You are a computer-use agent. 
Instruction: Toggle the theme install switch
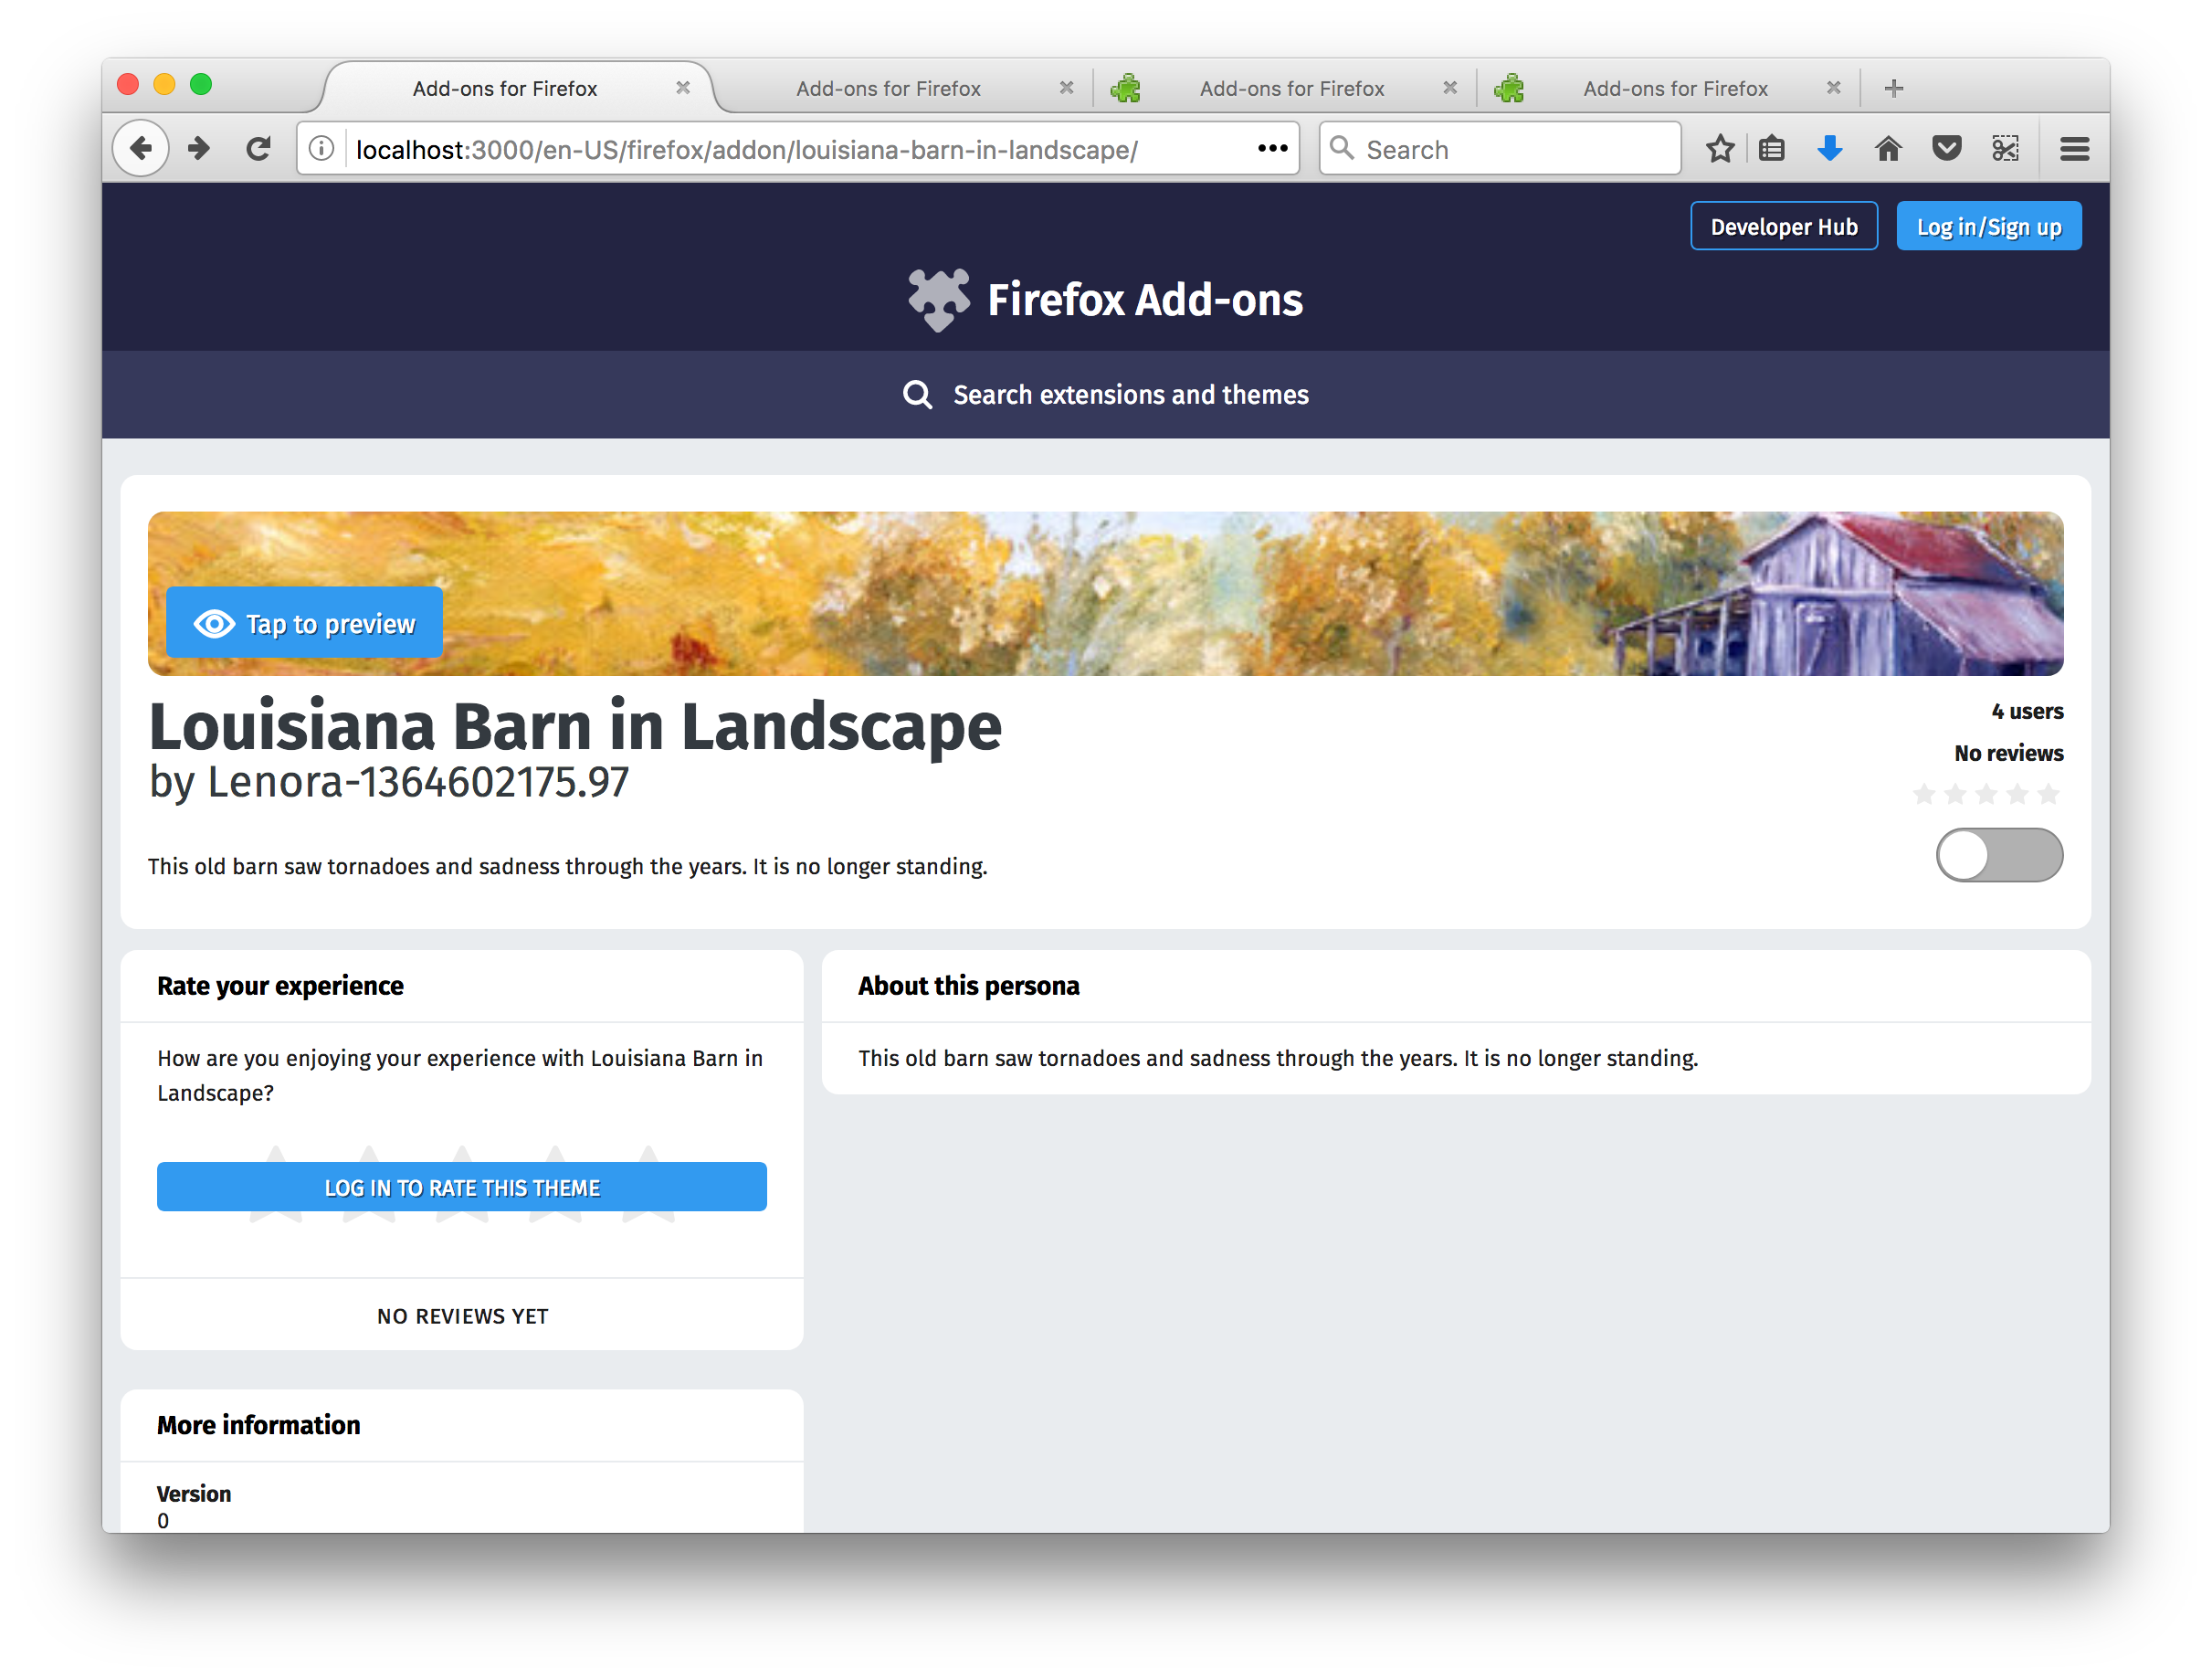pos(1998,855)
